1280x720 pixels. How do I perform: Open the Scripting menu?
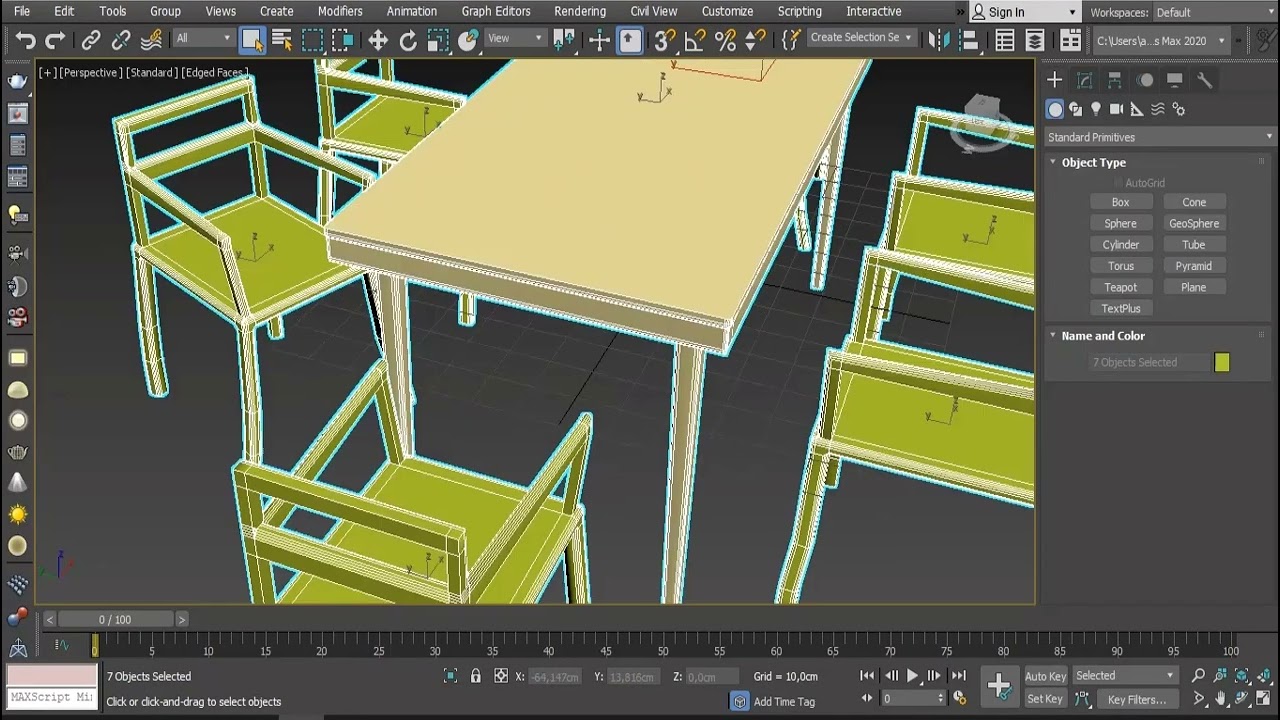point(800,11)
